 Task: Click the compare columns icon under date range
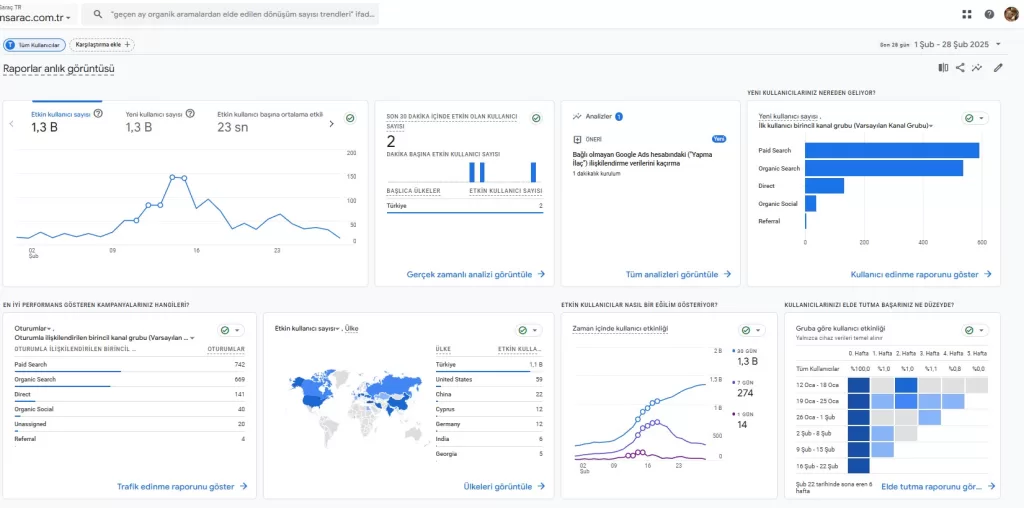943,68
